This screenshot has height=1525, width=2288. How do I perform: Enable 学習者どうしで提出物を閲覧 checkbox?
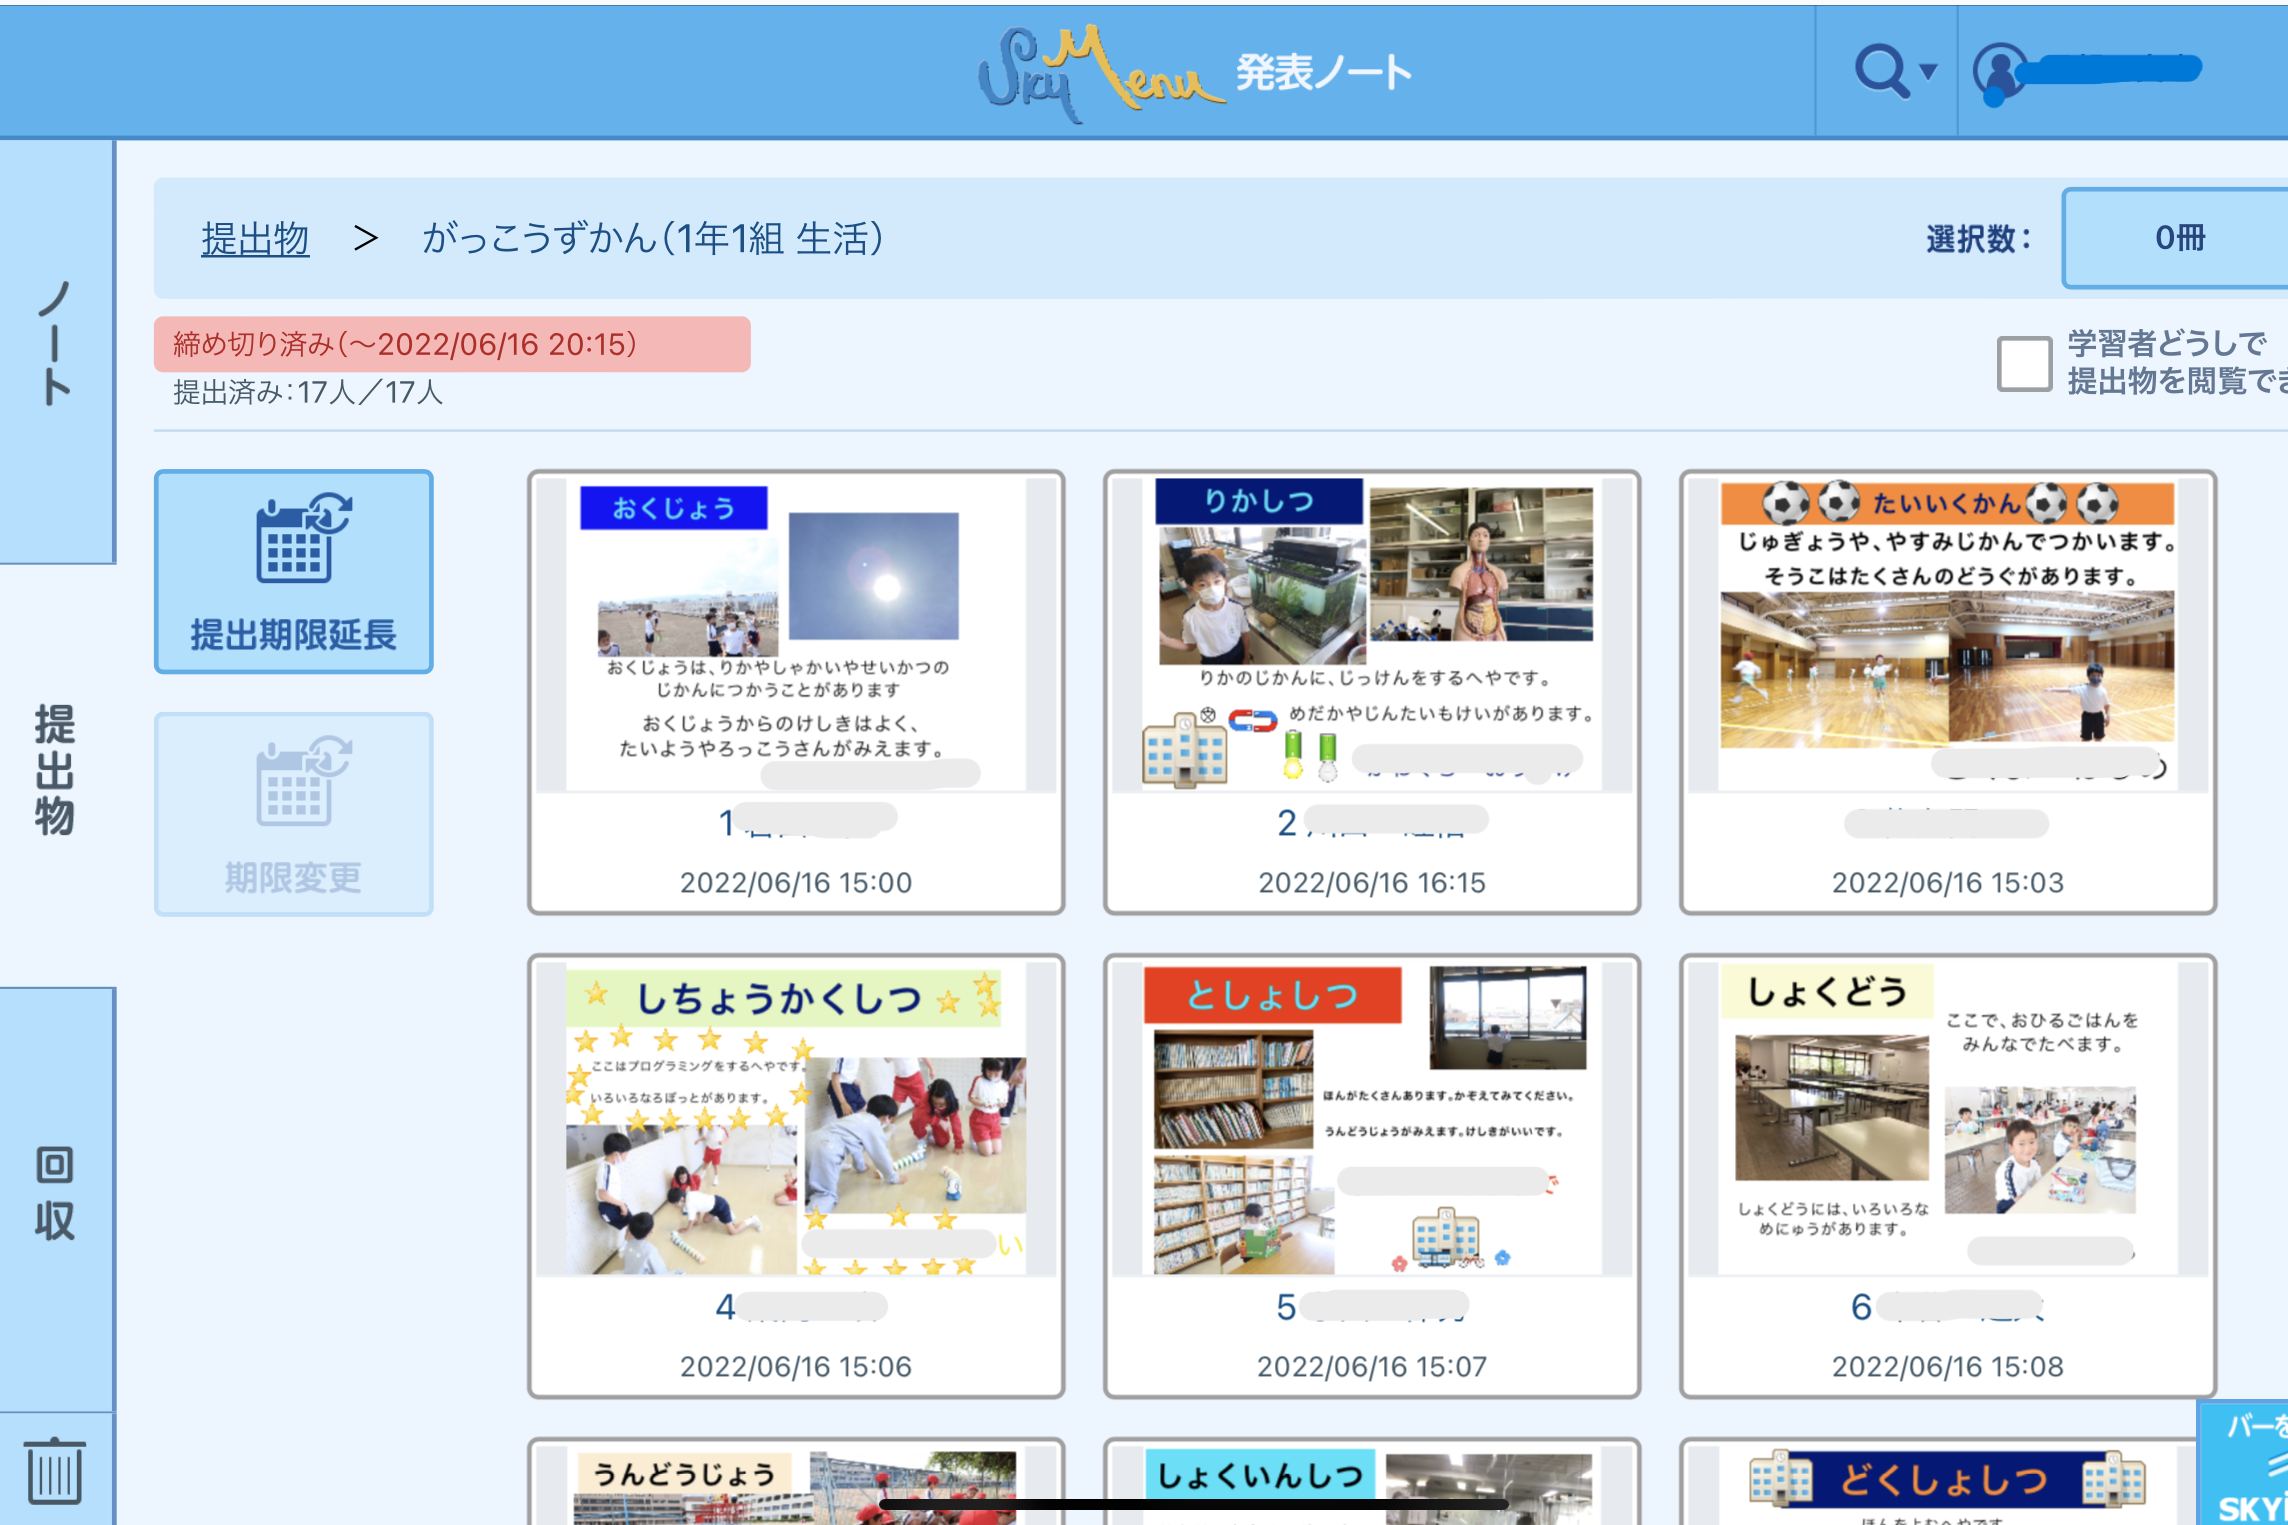2023,363
